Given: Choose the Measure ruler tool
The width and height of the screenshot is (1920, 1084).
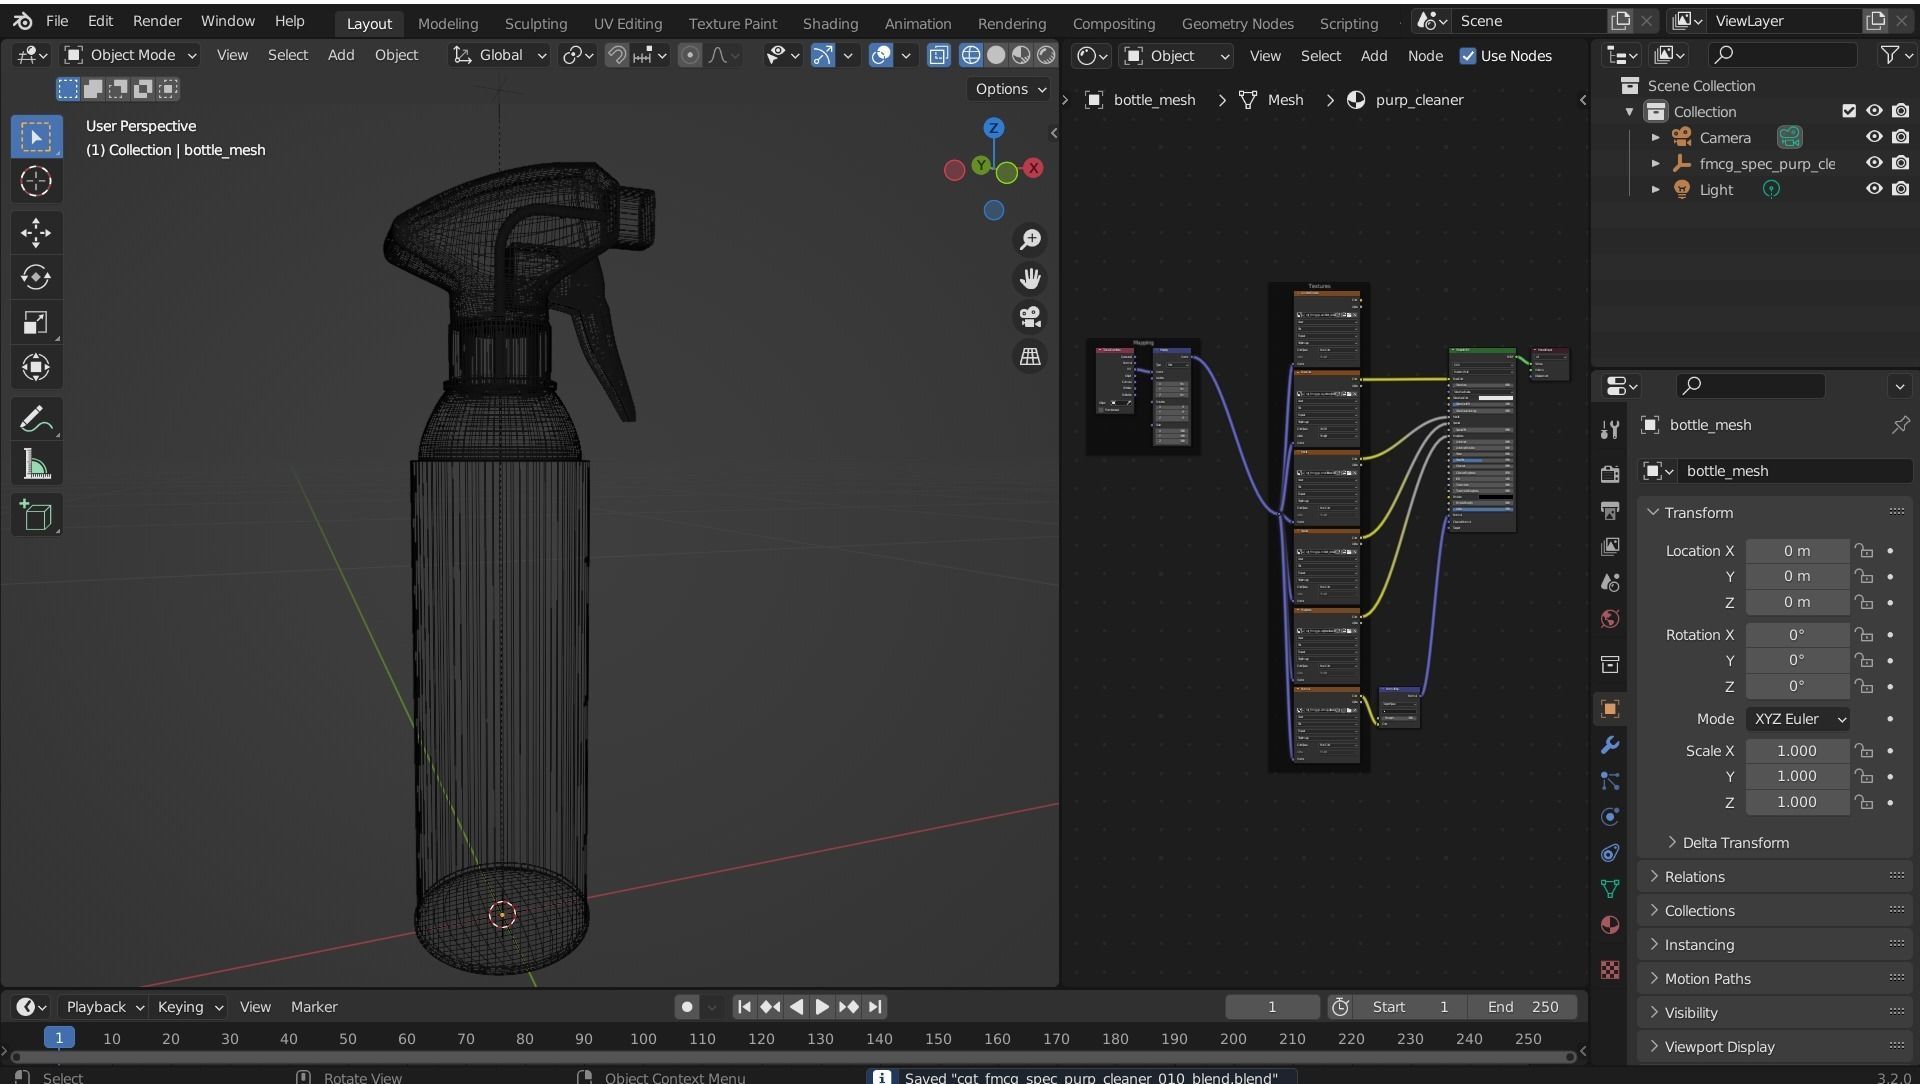Looking at the screenshot, I should pyautogui.click(x=36, y=465).
